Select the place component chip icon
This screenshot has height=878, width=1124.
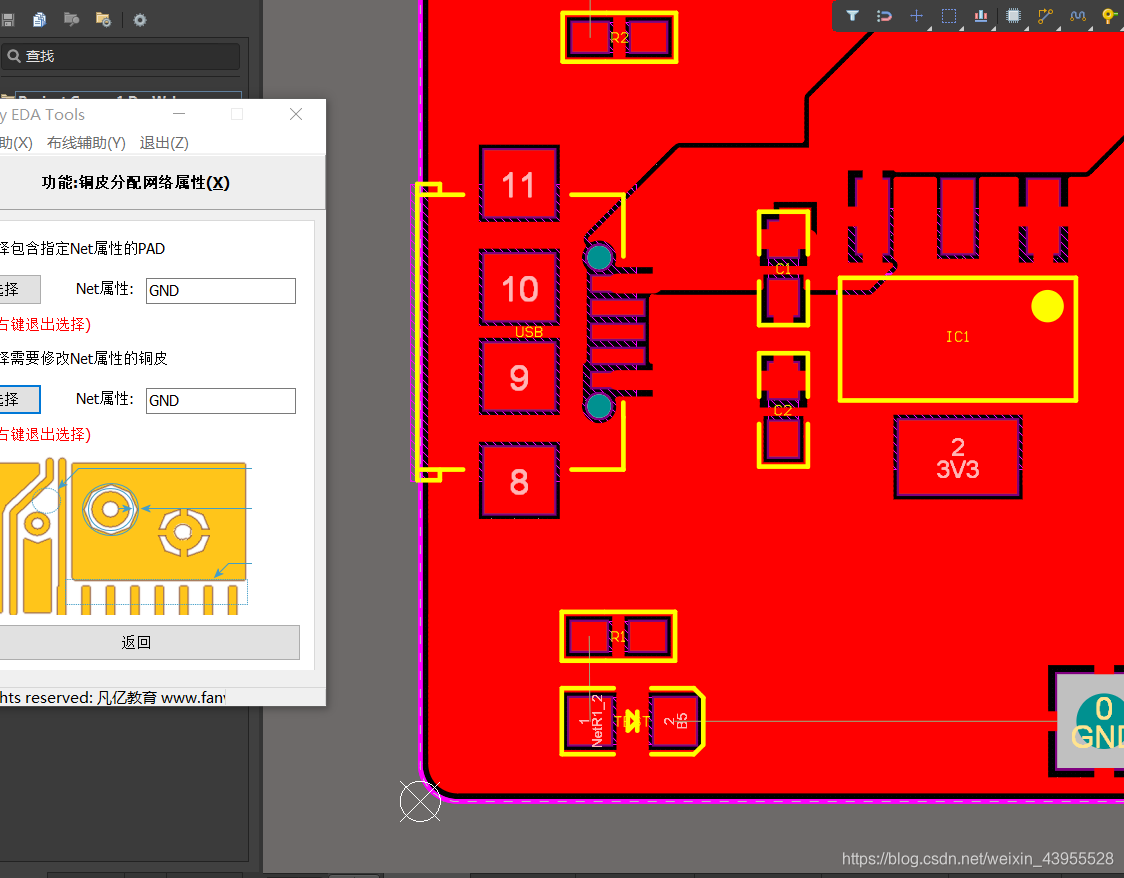[x=1013, y=16]
